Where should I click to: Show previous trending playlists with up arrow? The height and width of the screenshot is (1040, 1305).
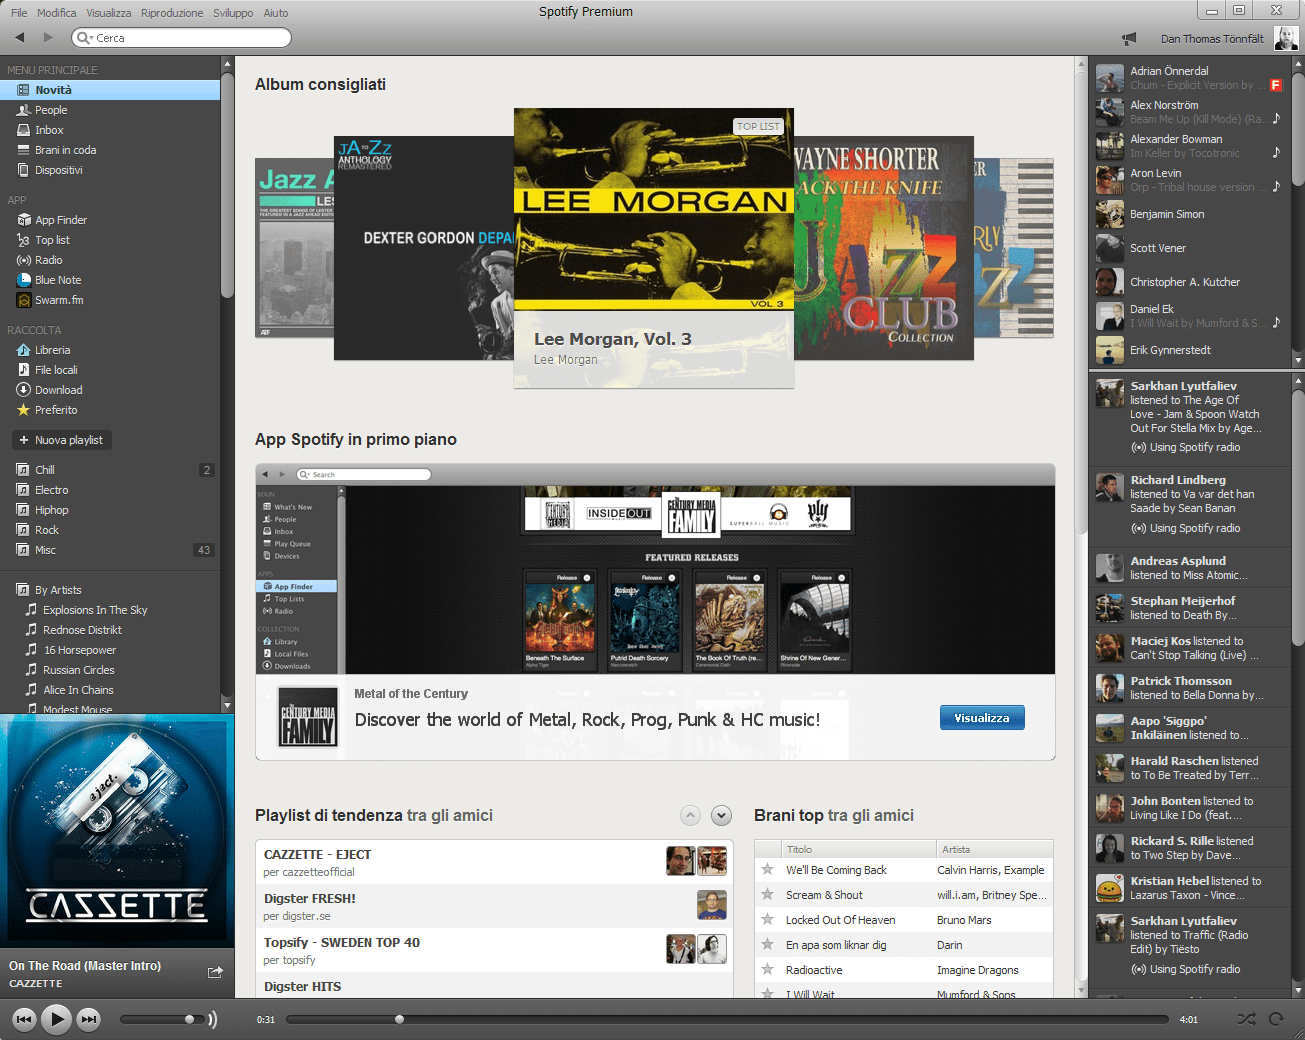pos(691,816)
